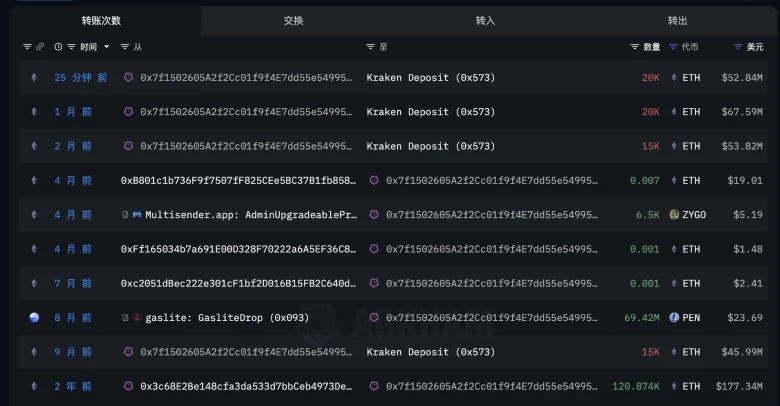Open the 美元 (USD) column filter

[x=738, y=47]
